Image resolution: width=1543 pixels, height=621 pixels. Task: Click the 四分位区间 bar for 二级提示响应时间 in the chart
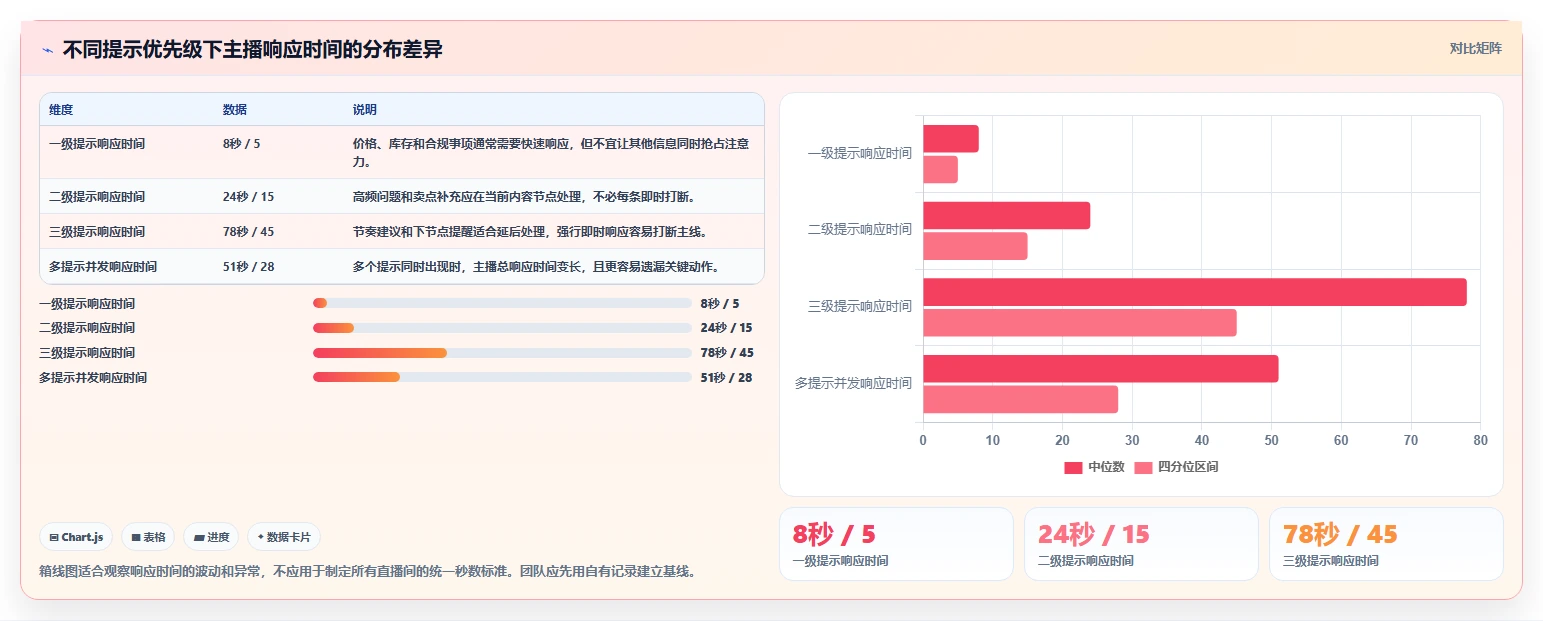pyautogui.click(x=975, y=246)
